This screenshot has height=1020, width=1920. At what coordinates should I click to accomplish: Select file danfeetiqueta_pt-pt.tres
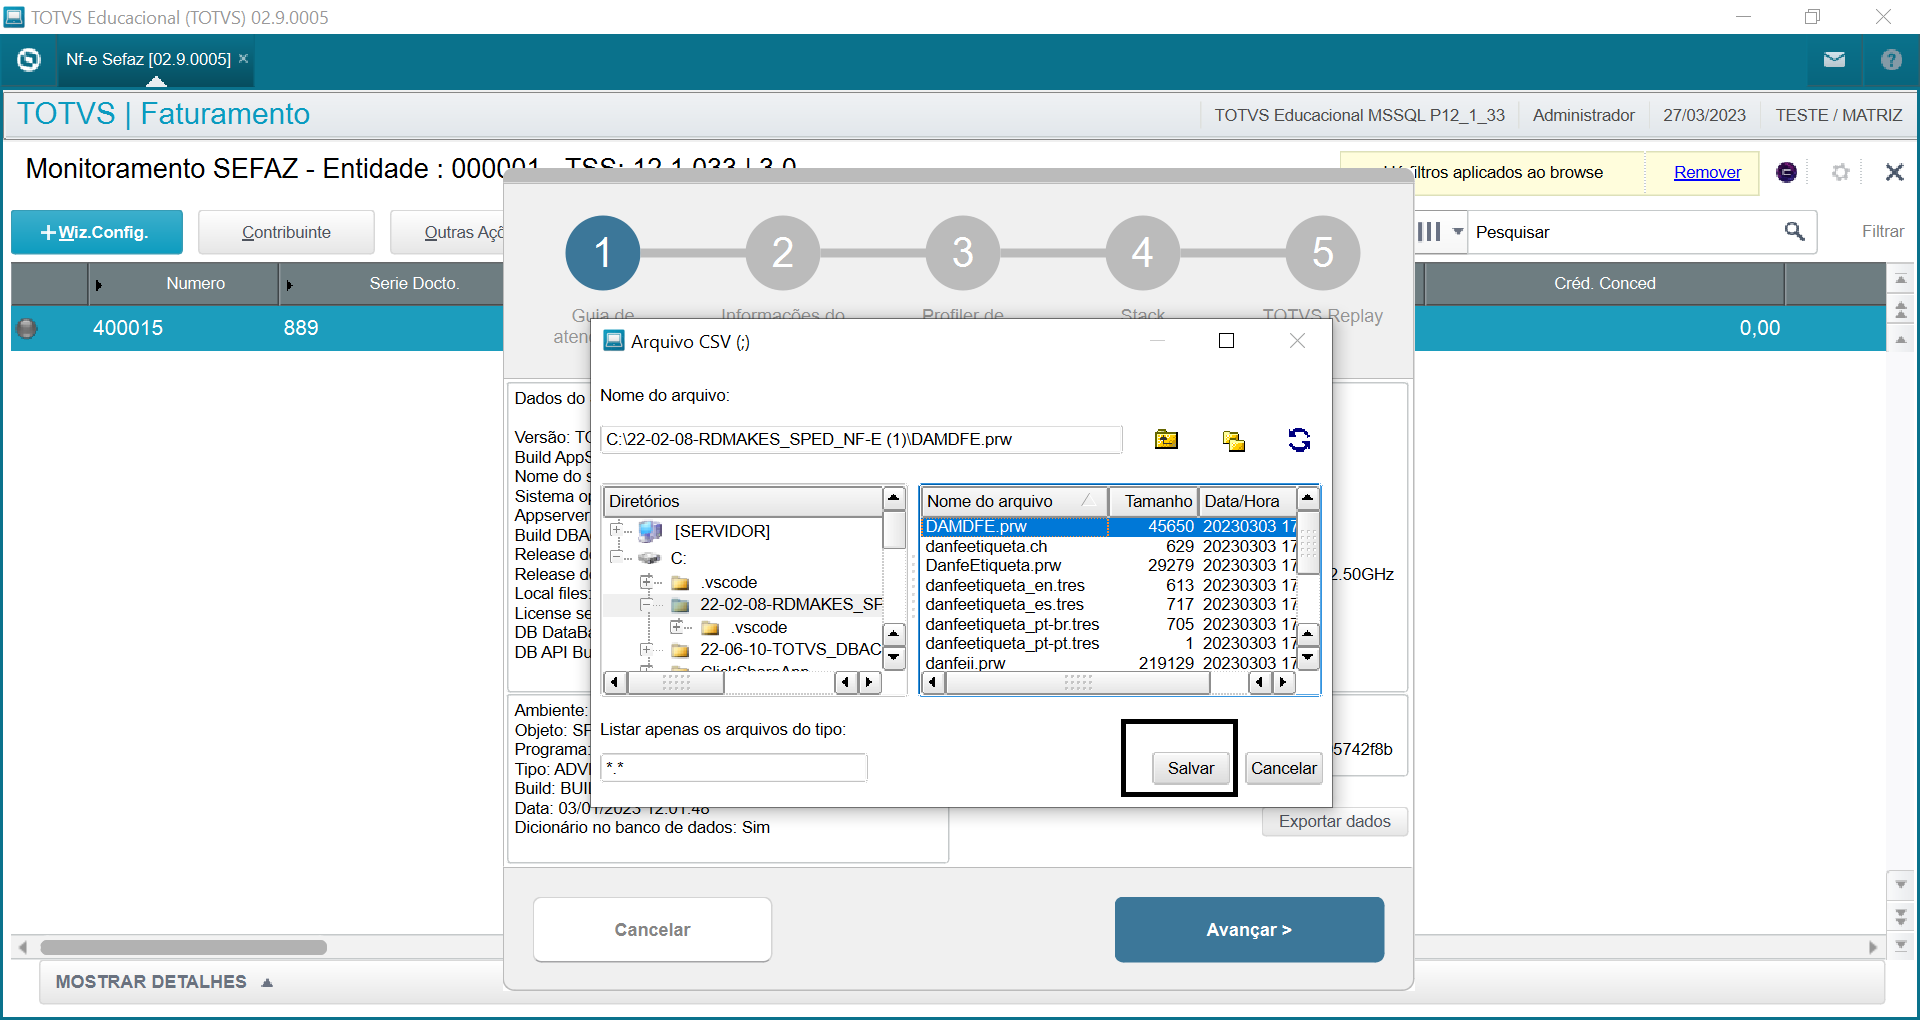[1109, 644]
